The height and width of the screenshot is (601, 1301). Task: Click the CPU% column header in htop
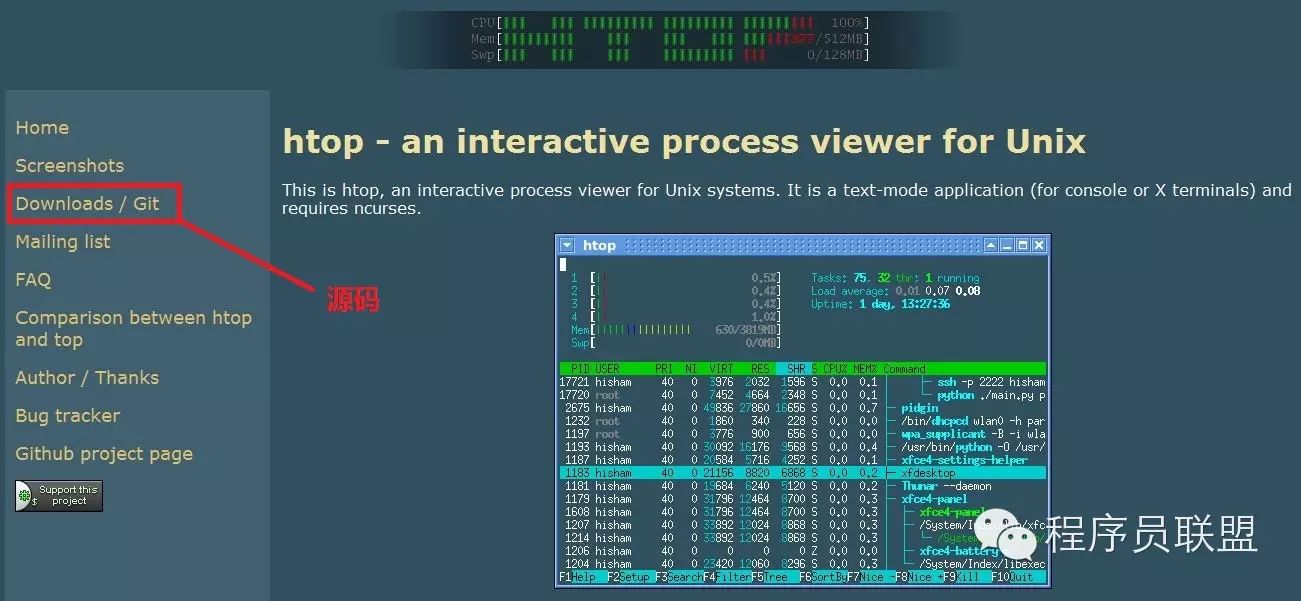(x=835, y=369)
